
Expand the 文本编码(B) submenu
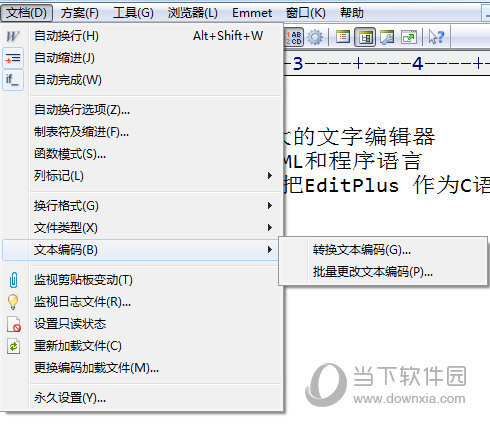(141, 250)
